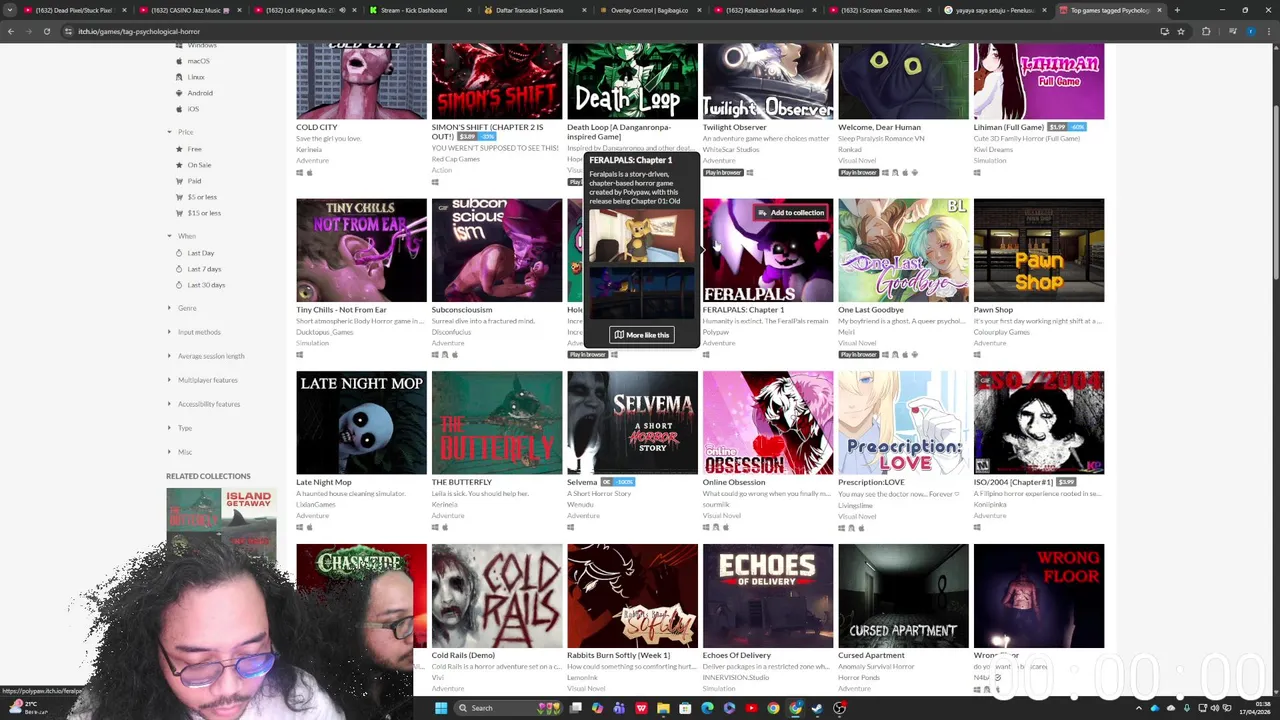Open Kerineia developer link under COLD CITY
This screenshot has width=1280, height=720.
pyautogui.click(x=309, y=149)
